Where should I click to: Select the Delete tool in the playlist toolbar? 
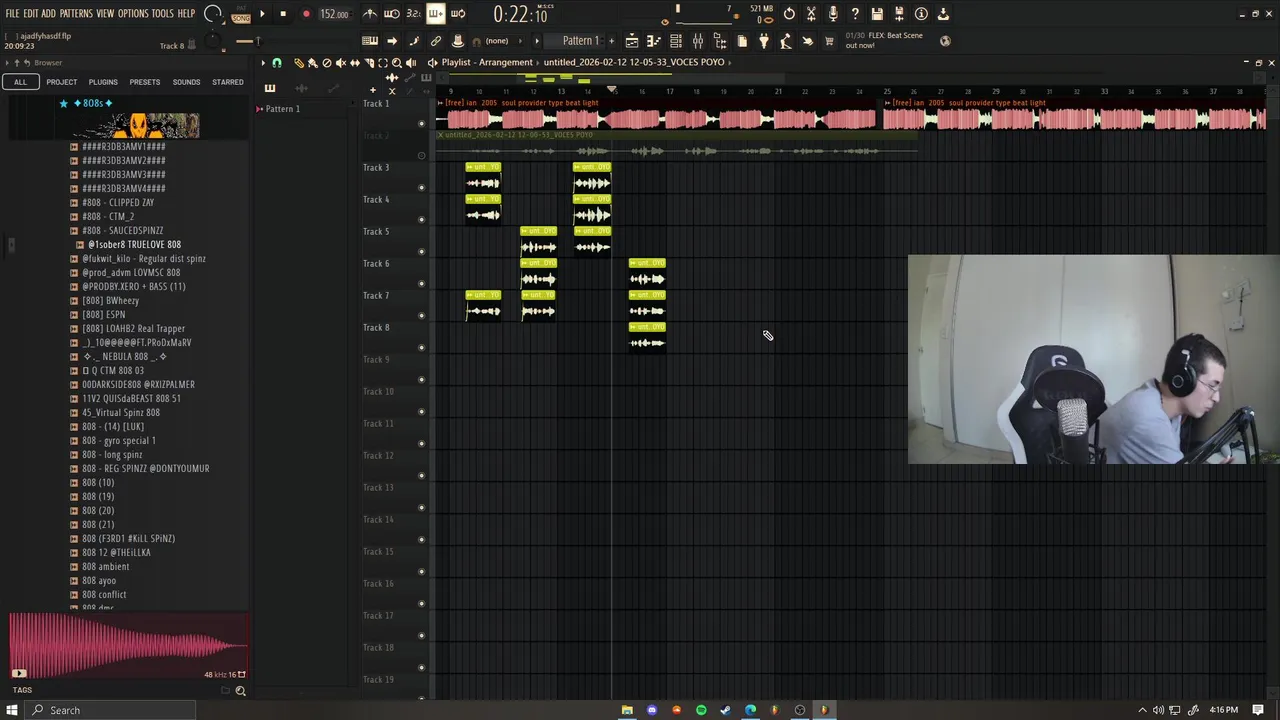(x=327, y=63)
